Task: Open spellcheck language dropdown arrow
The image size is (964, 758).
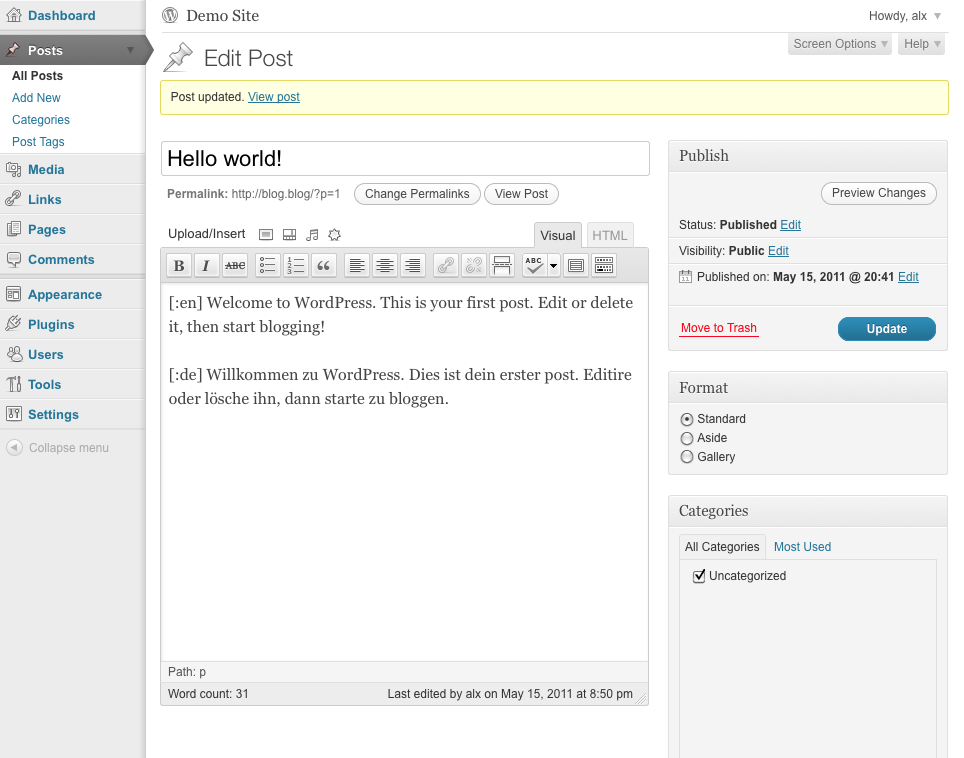Action: (553, 266)
